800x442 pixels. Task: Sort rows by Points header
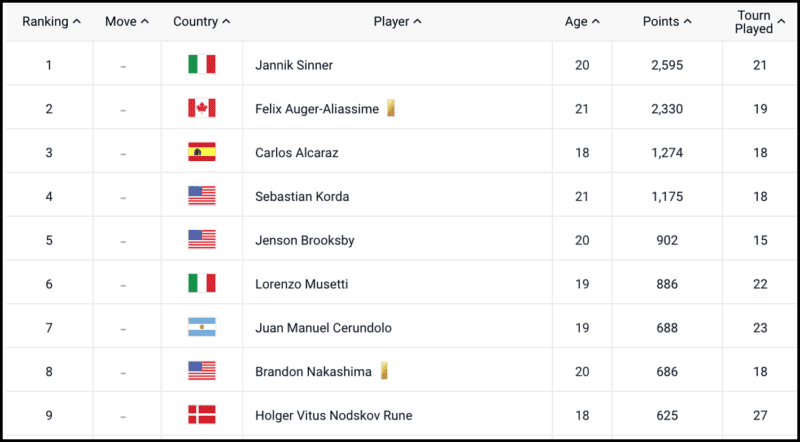tap(667, 21)
